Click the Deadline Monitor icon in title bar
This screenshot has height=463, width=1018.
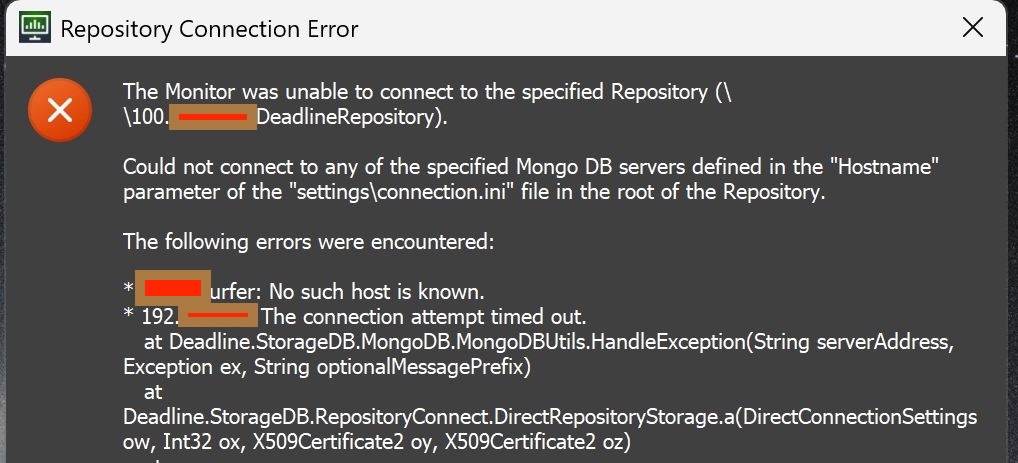(x=35, y=28)
